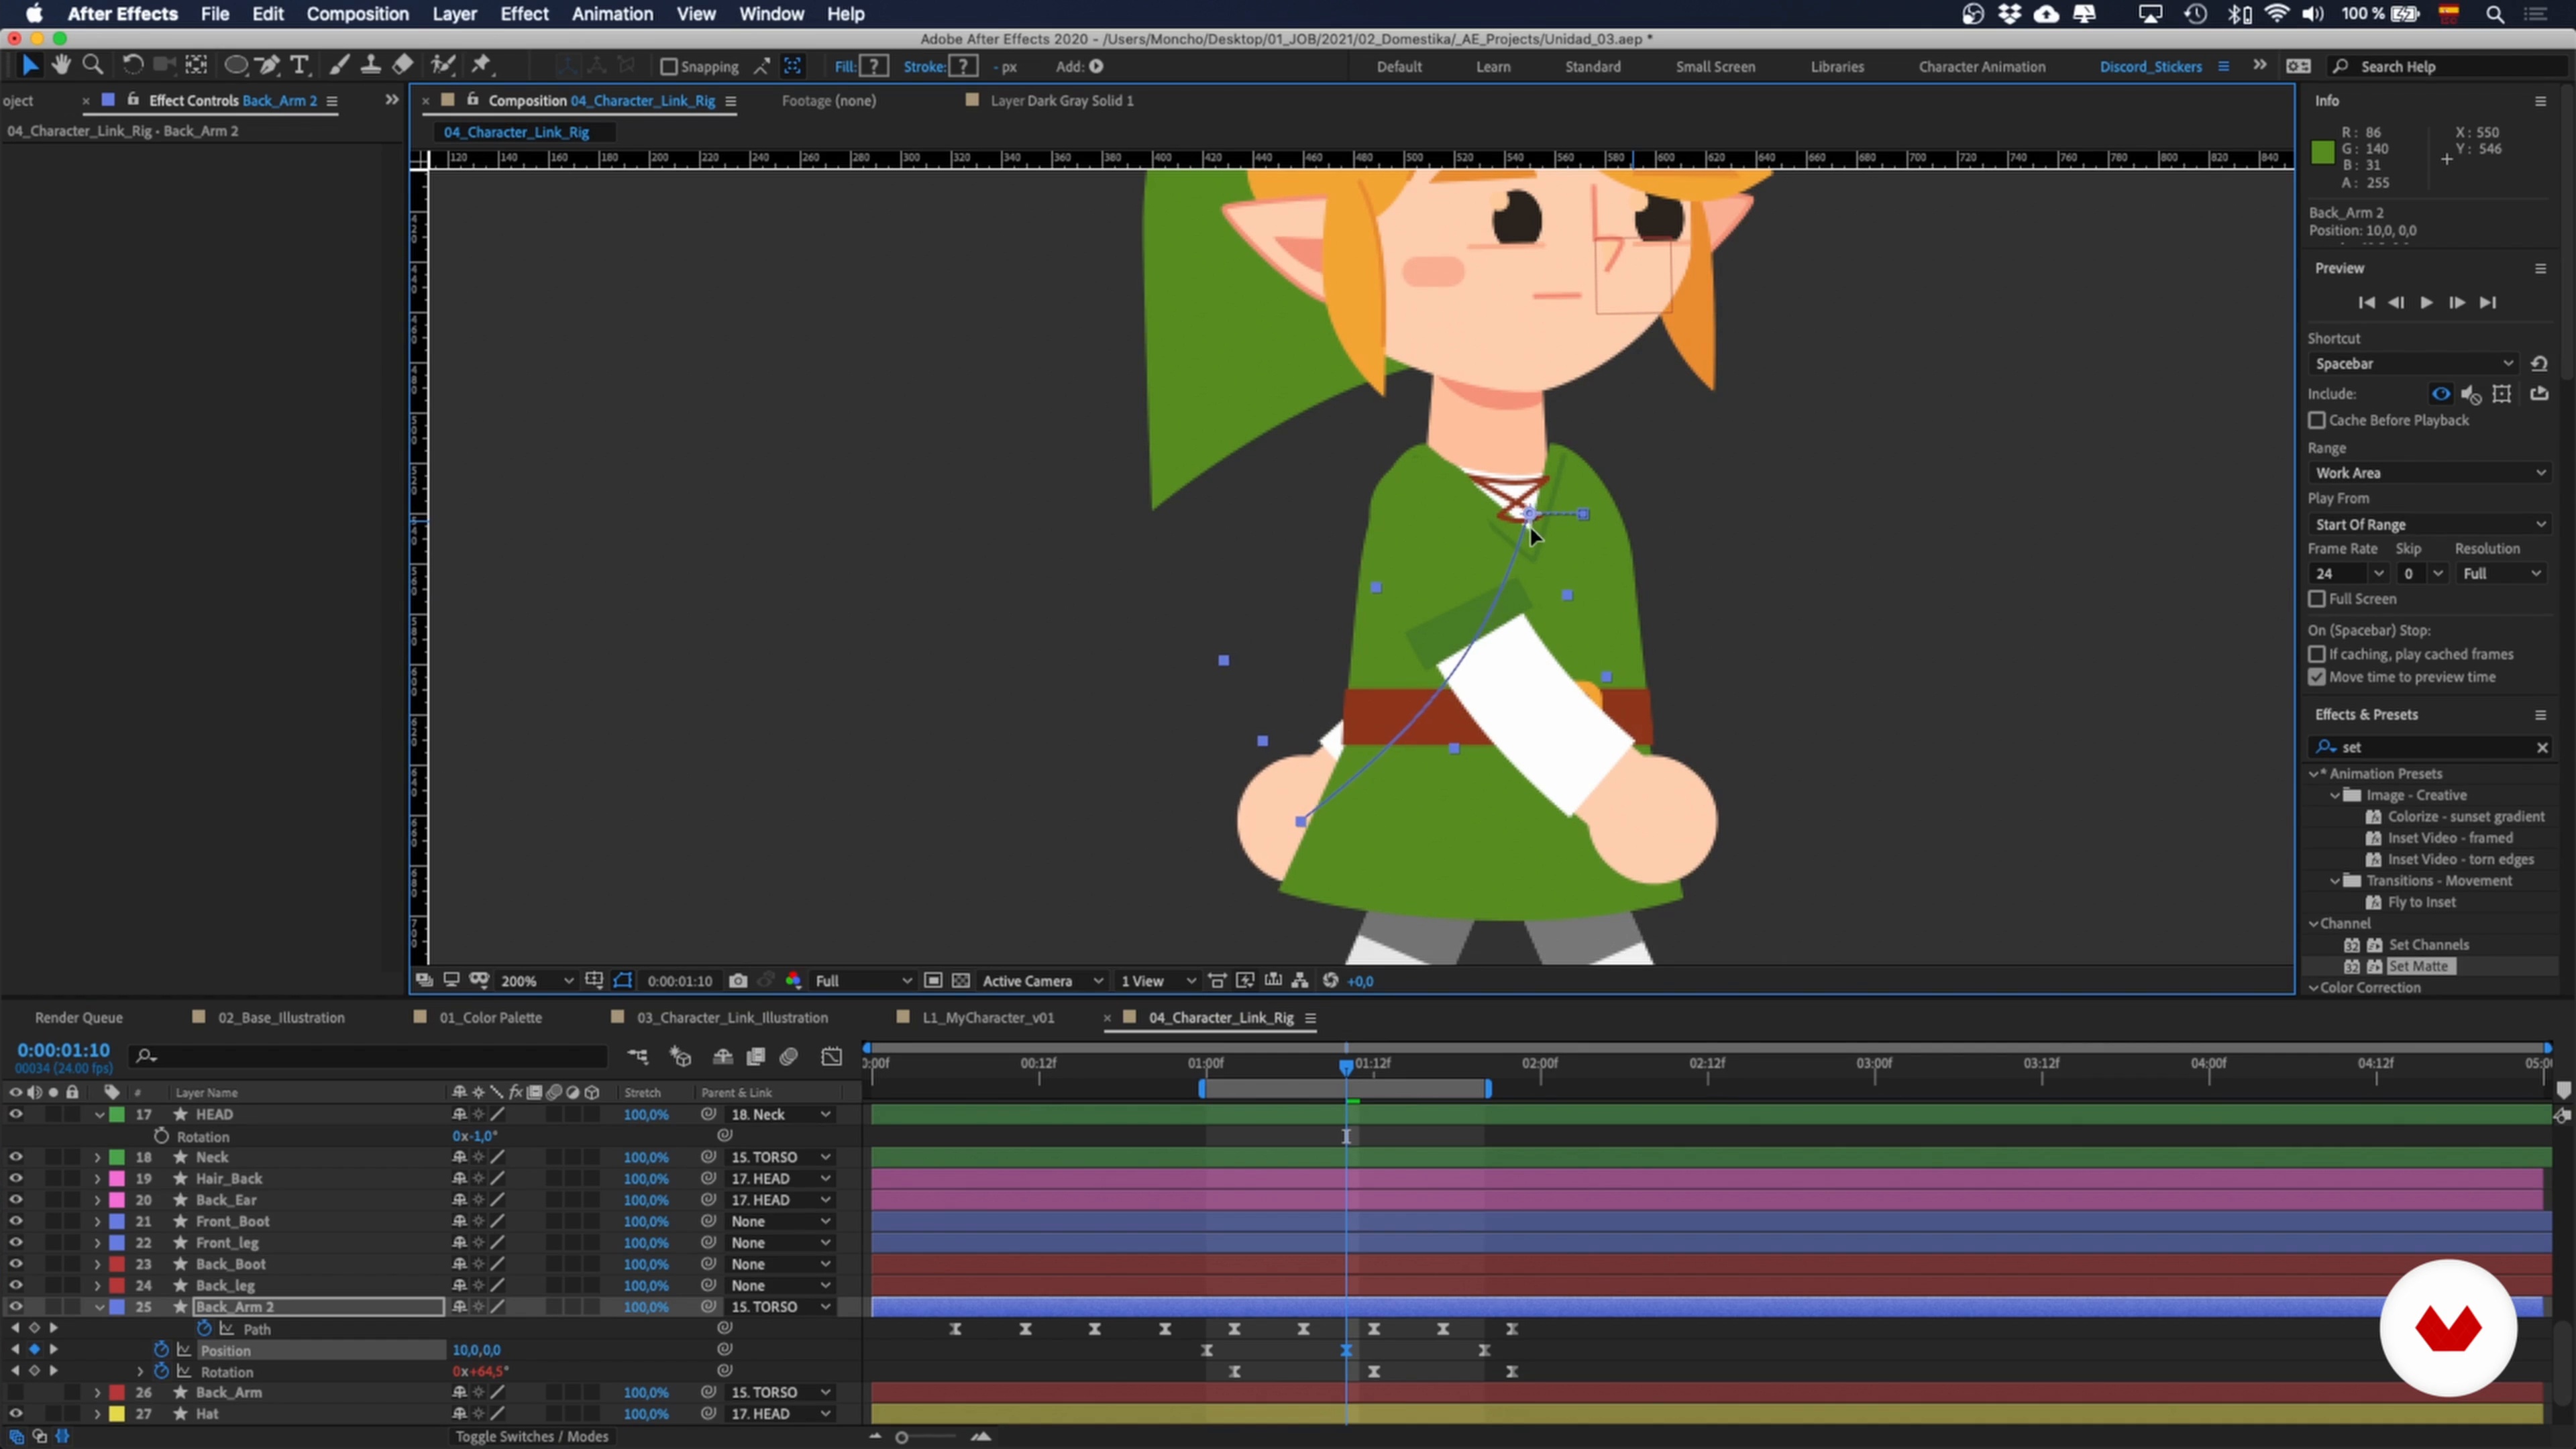Image resolution: width=2576 pixels, height=1449 pixels.
Task: Switch to Render Queue tab
Action: (x=79, y=1018)
